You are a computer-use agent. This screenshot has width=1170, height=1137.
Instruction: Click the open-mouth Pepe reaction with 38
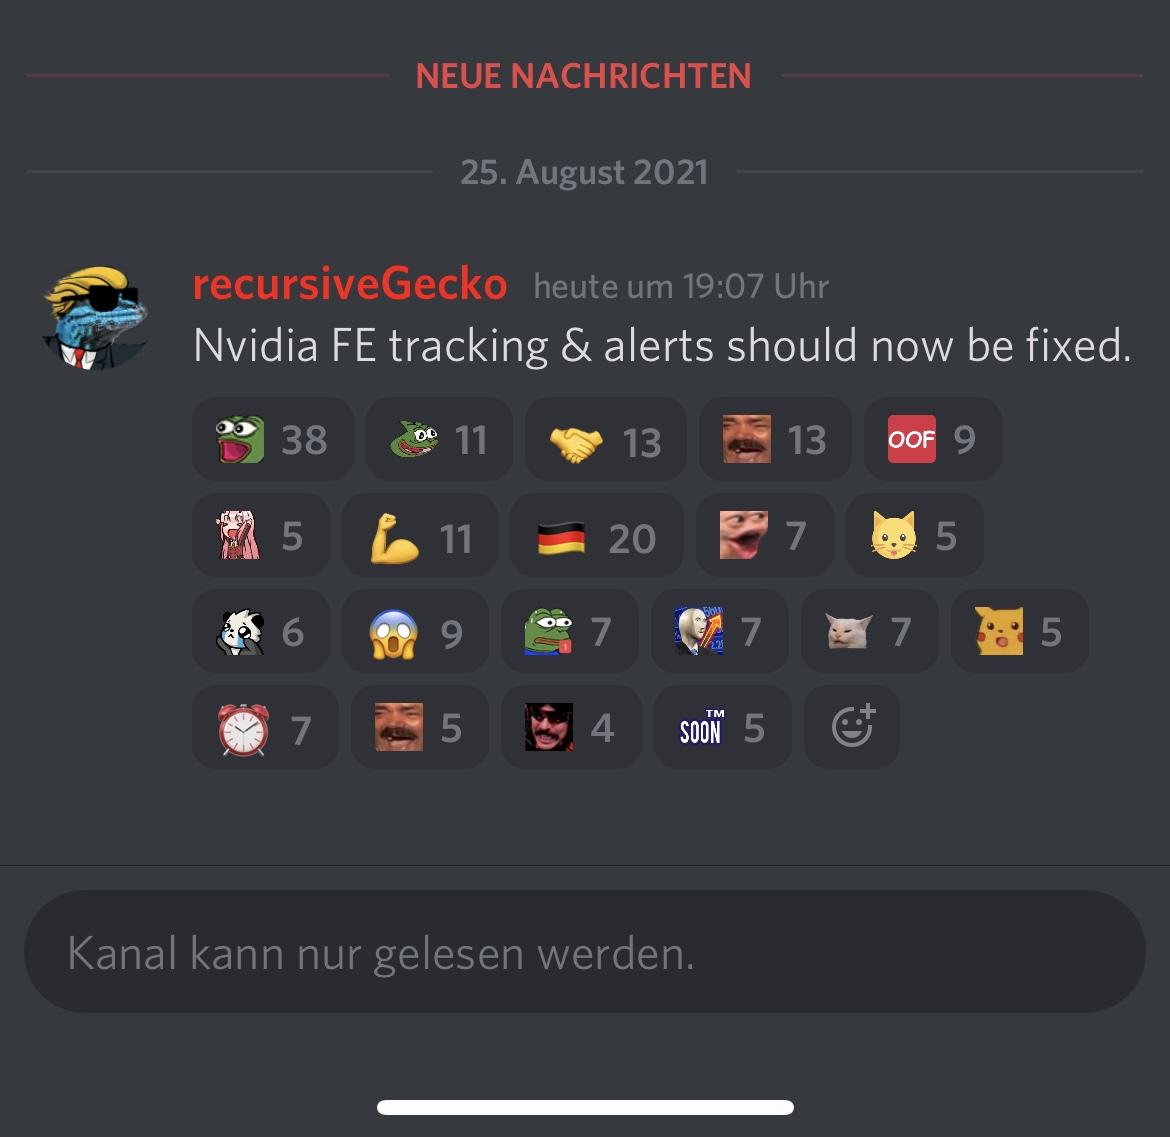tap(272, 439)
